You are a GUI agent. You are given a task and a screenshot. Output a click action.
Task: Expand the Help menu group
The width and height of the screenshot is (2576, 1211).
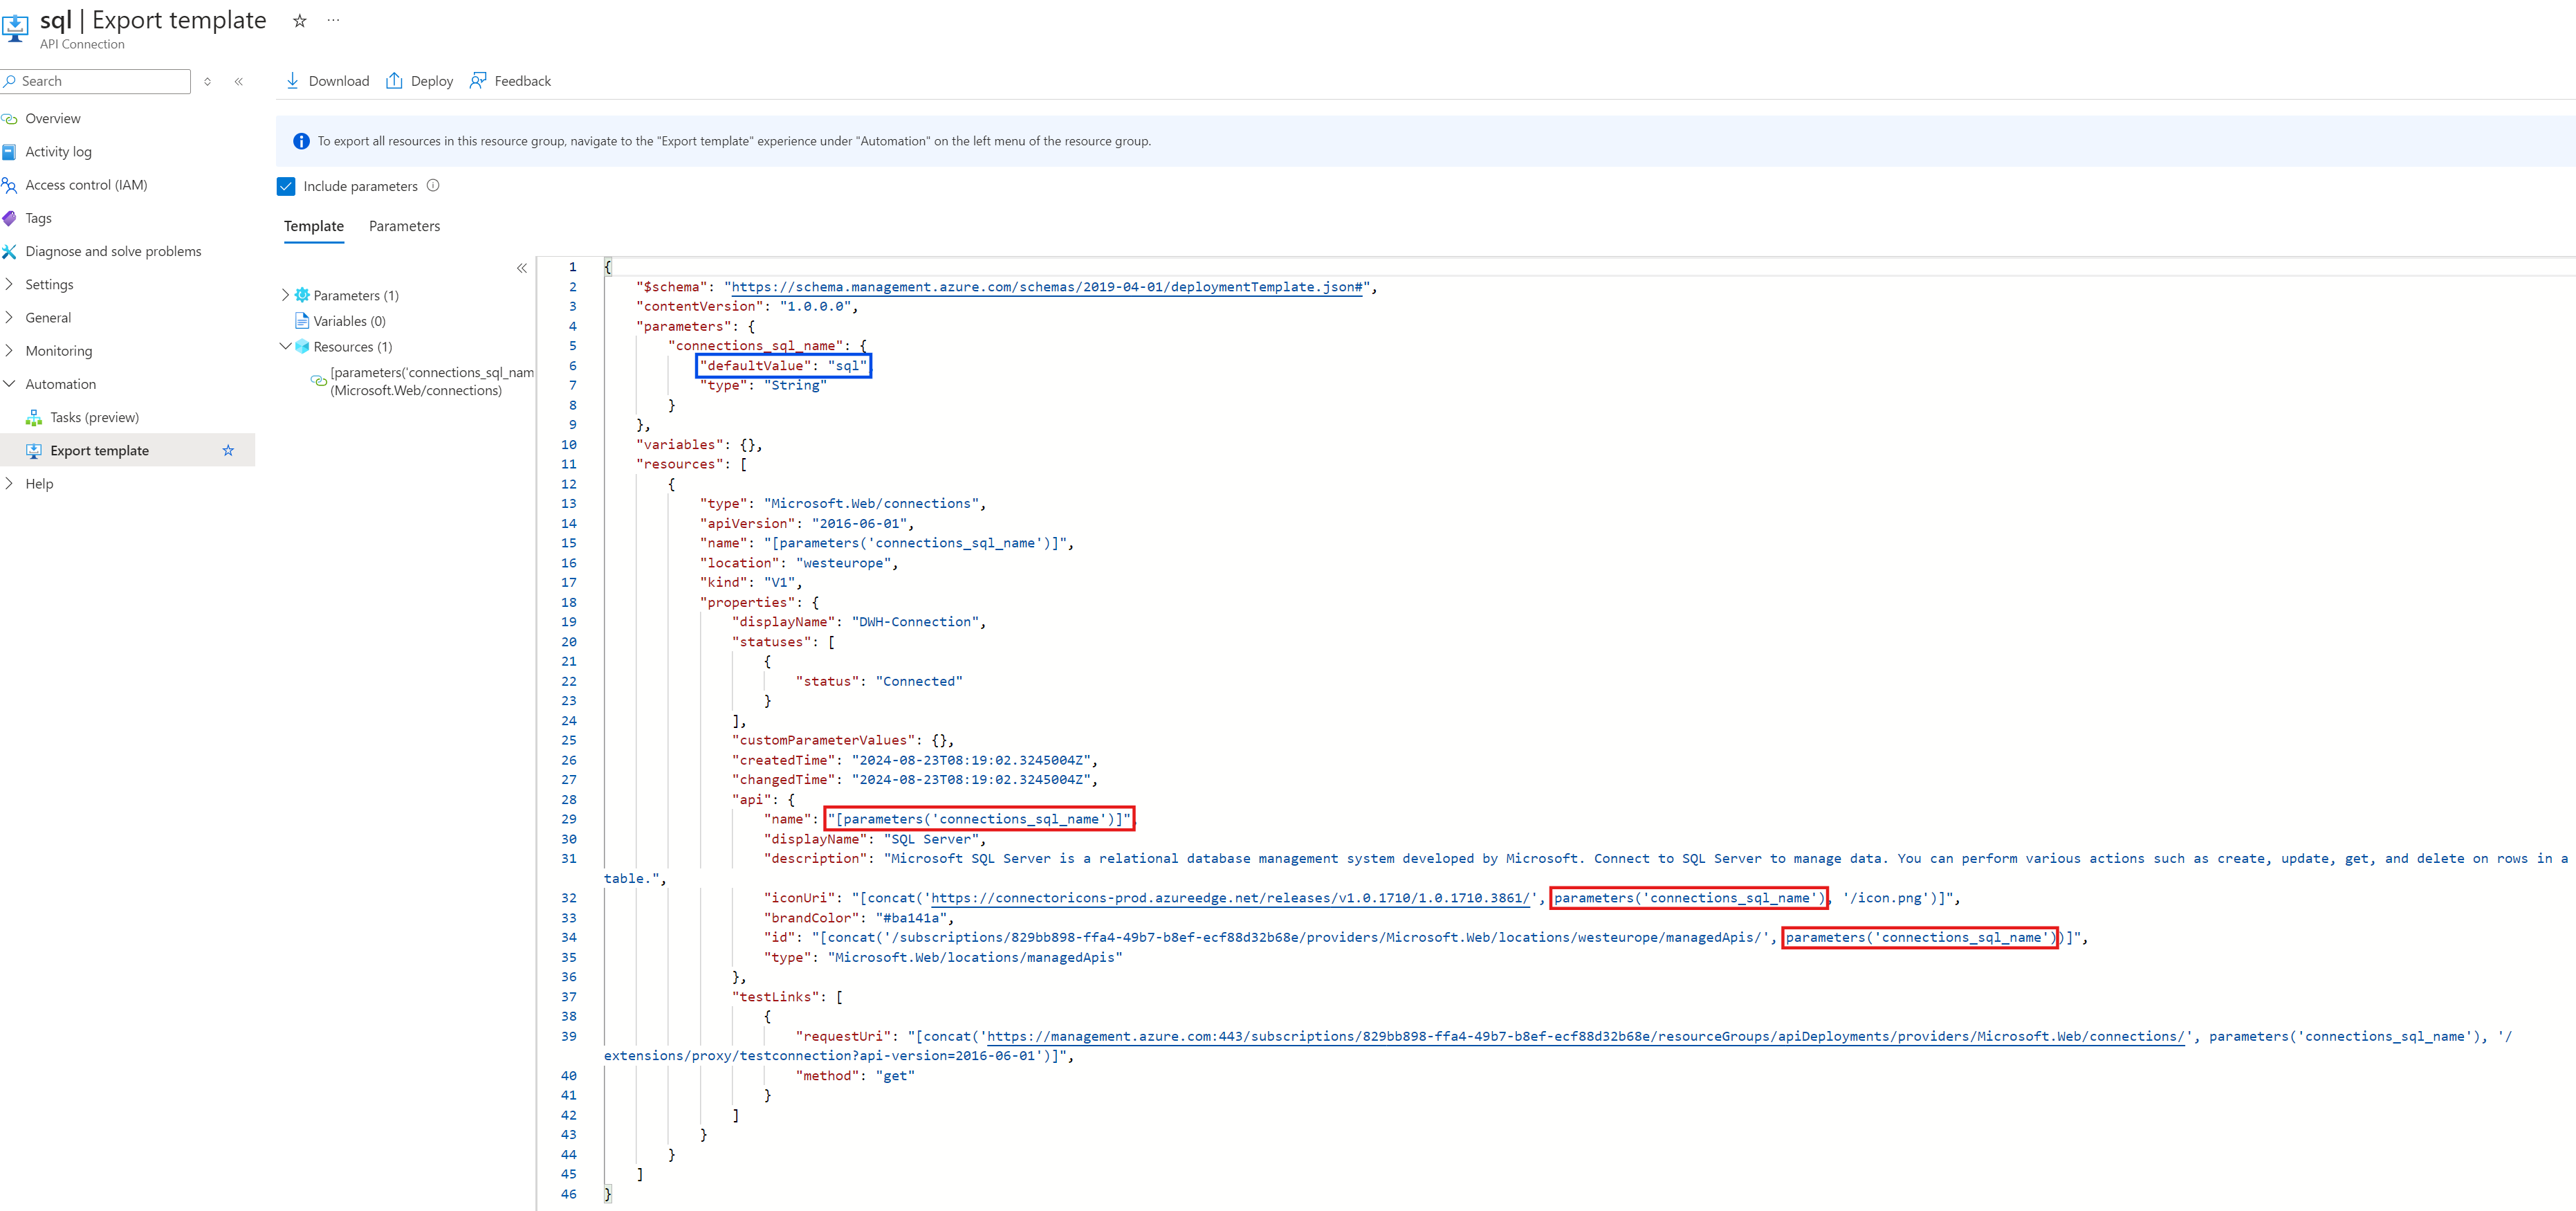(10, 483)
